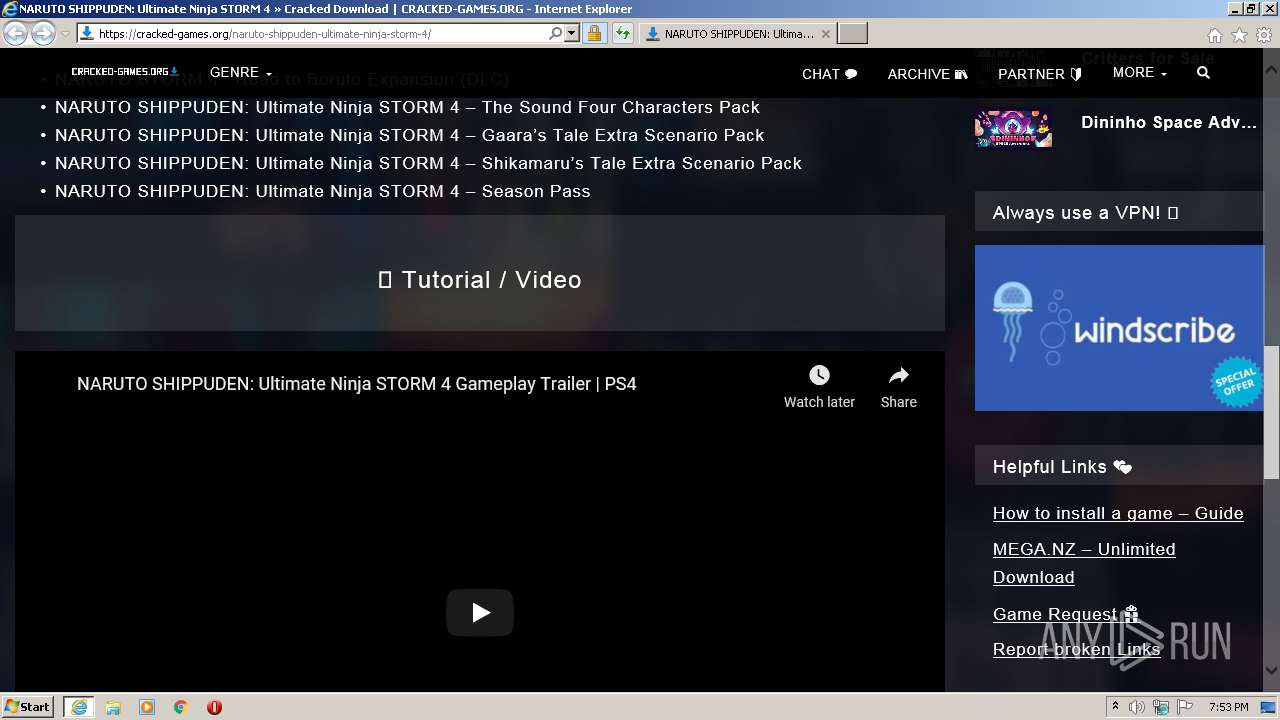Open MEGA.NZ – Unlimited Download link
Viewport: 1280px width, 720px height.
[1084, 563]
